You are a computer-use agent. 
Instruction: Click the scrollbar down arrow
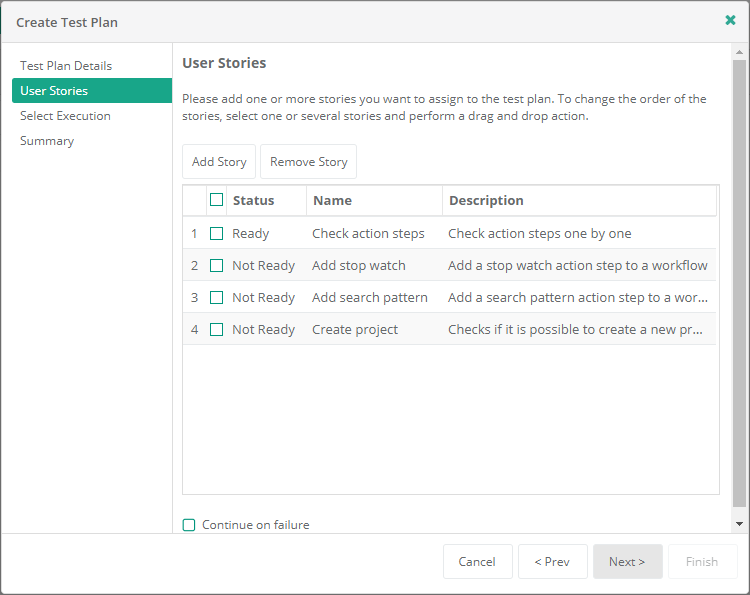click(739, 524)
